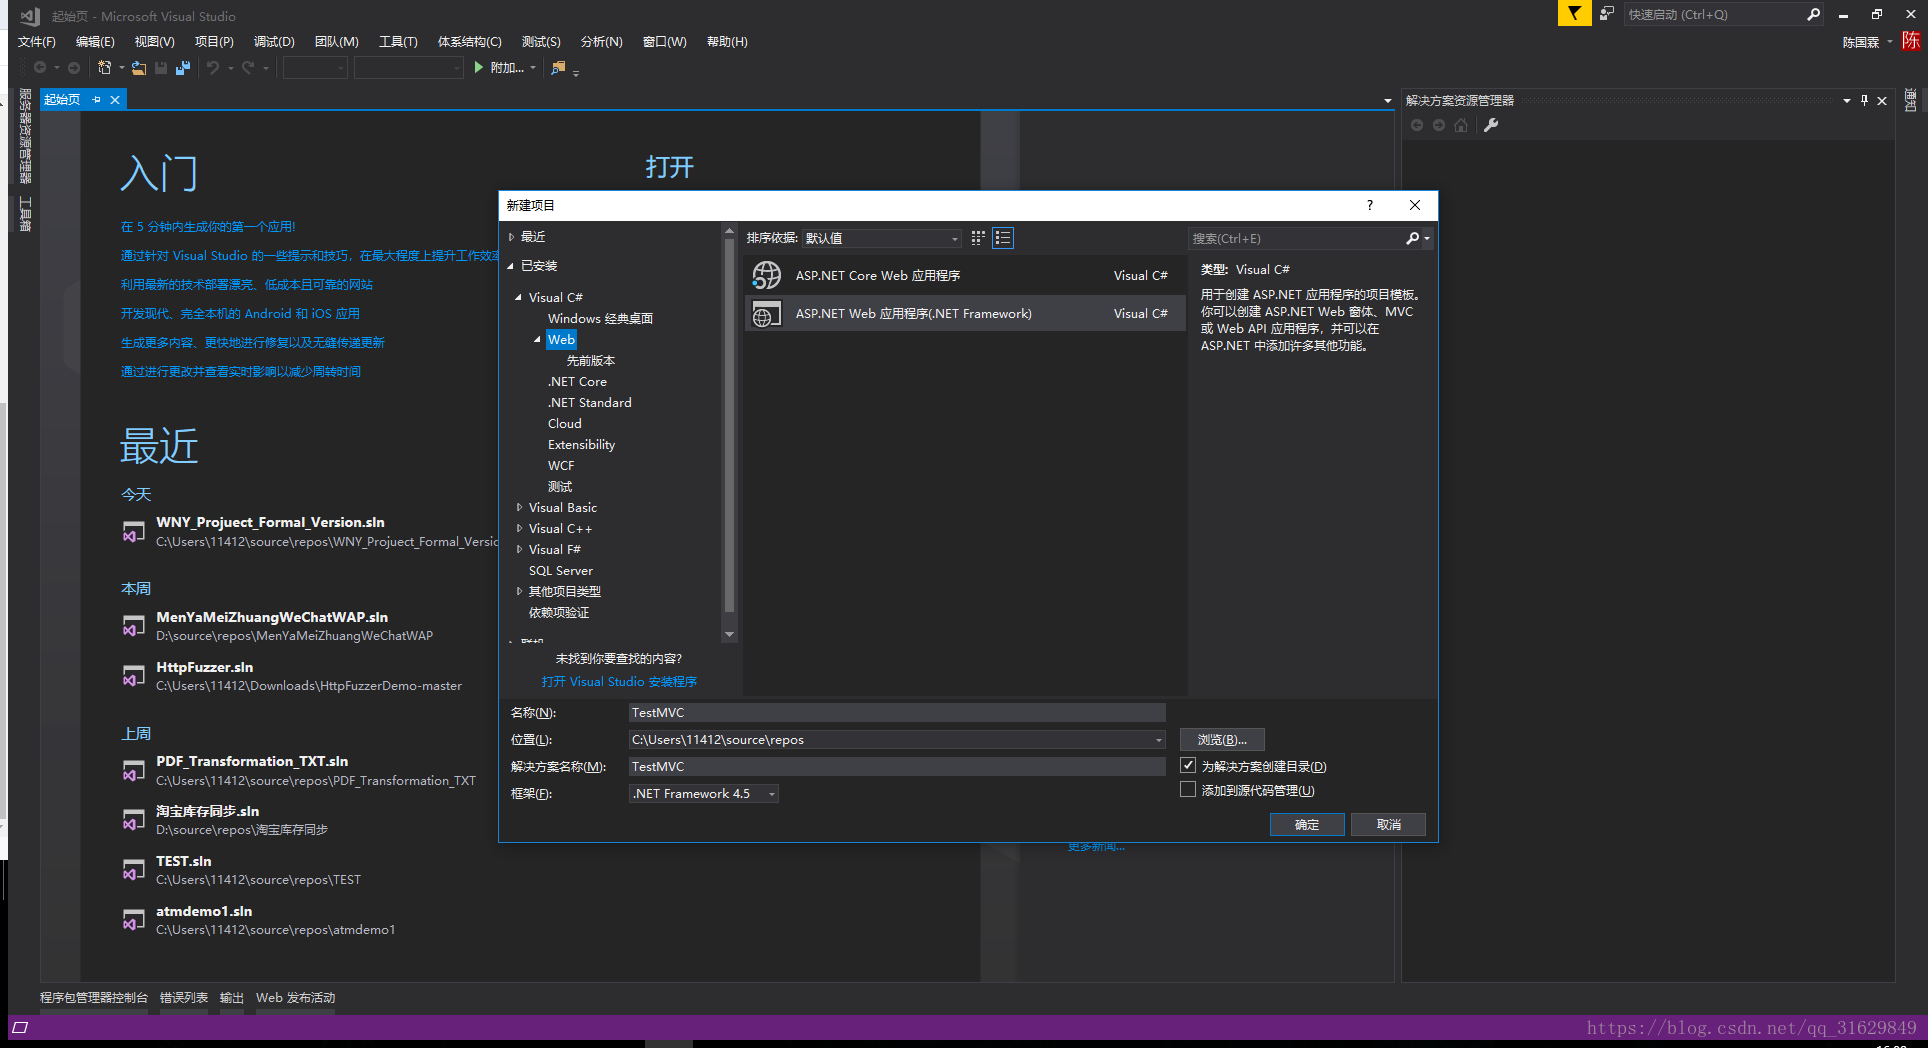Open the 文件(F) menu

point(37,41)
